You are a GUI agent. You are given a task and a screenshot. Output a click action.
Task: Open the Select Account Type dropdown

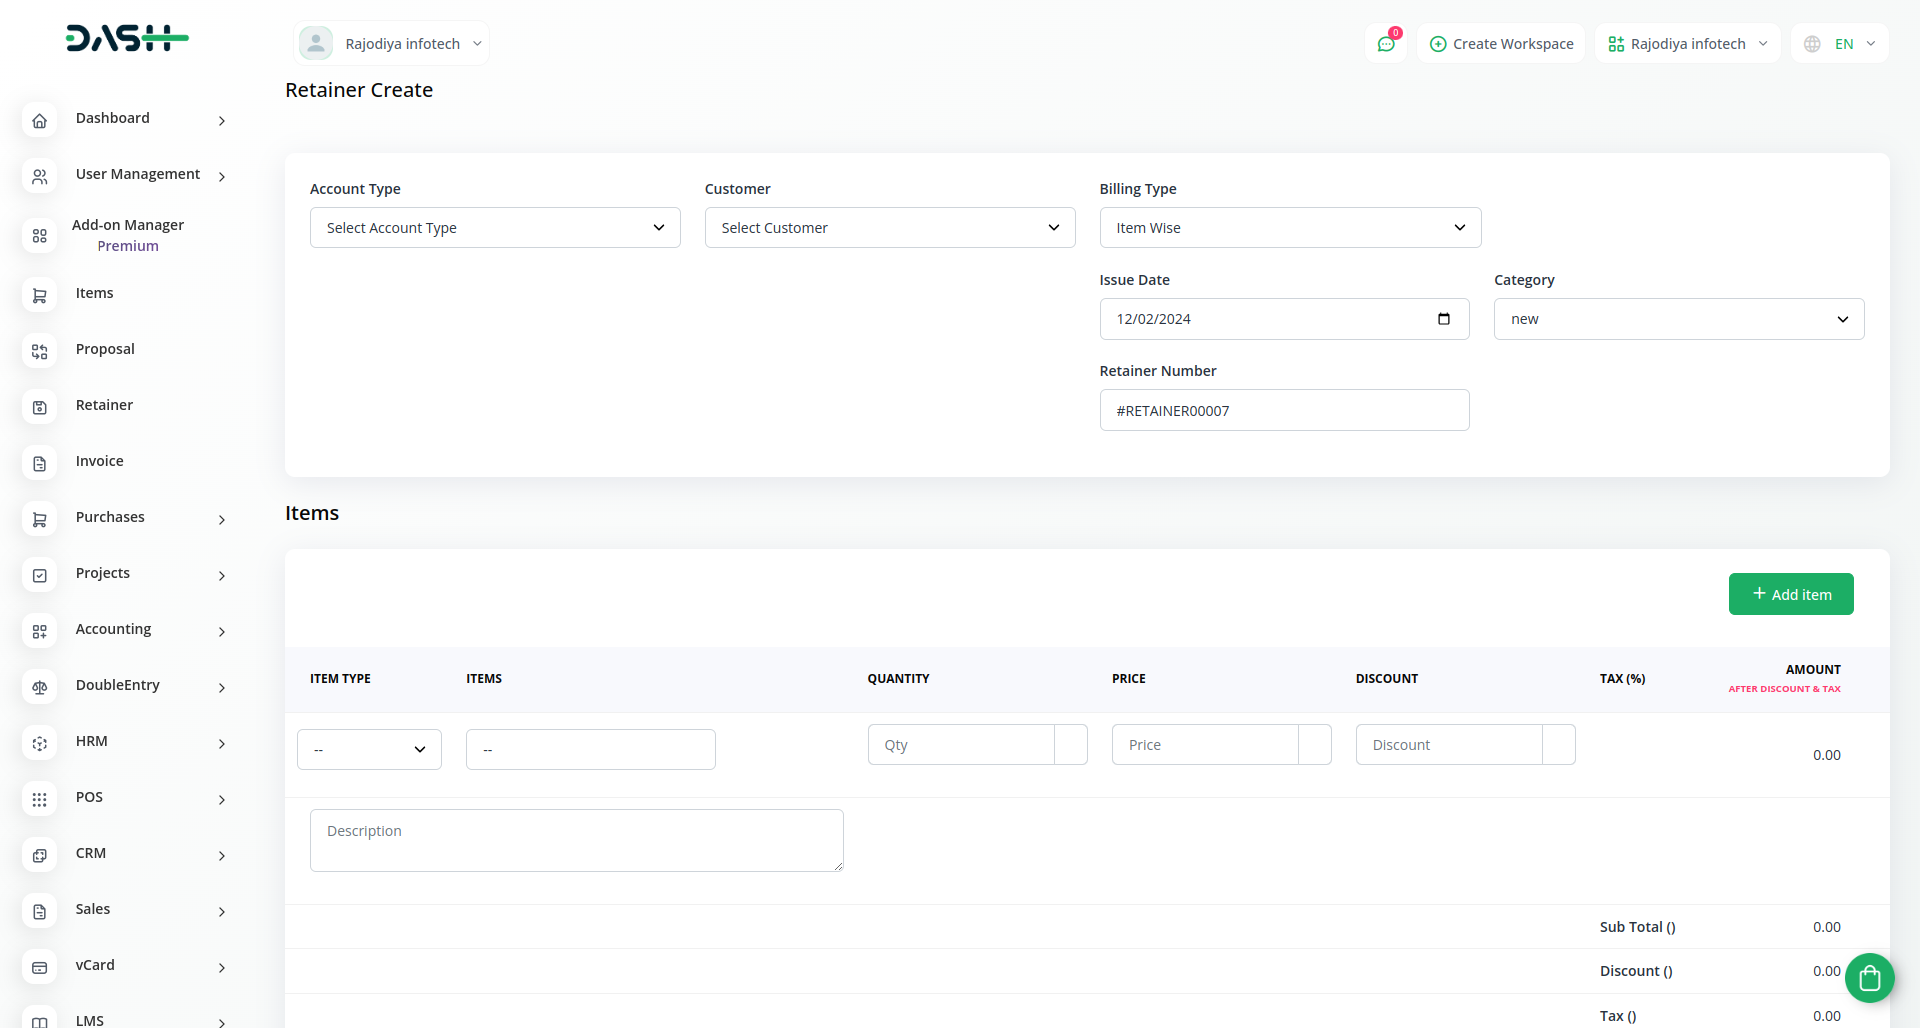pos(495,228)
